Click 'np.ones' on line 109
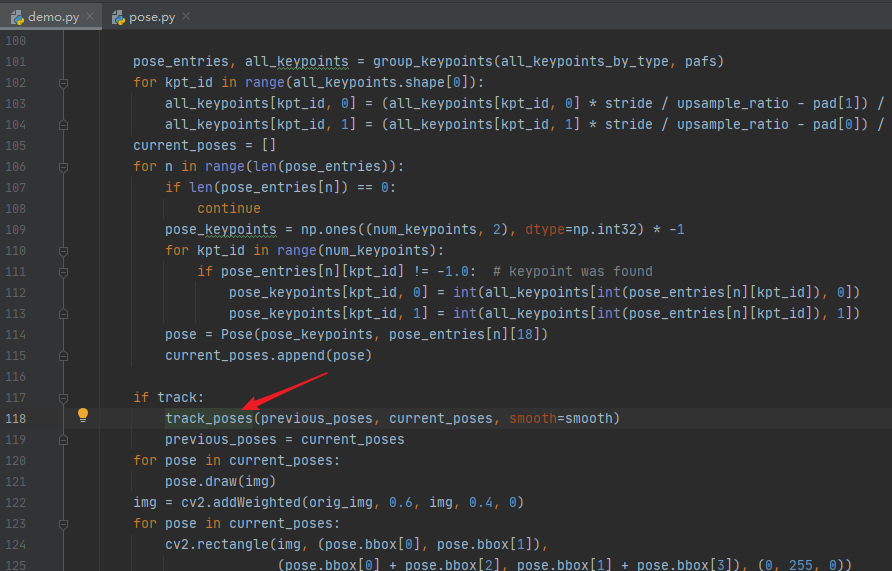Viewport: 892px width, 571px height. [x=329, y=230]
